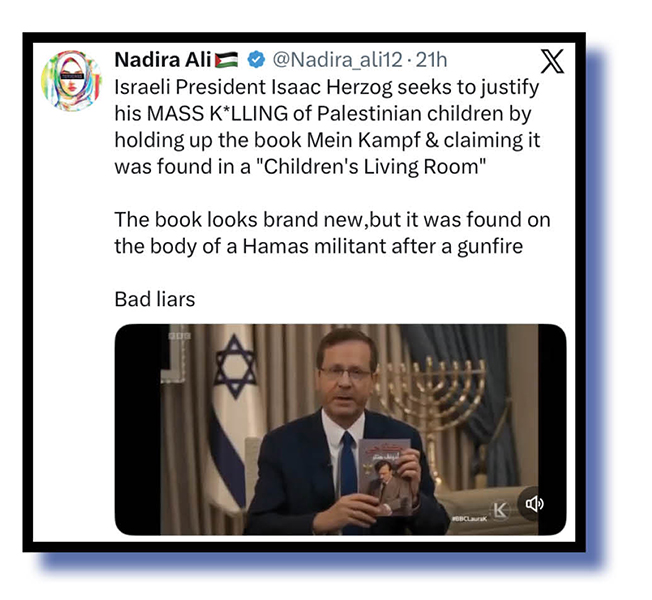This screenshot has height=600, width=652.
Task: Click the book held up in the video
Action: click(x=385, y=477)
